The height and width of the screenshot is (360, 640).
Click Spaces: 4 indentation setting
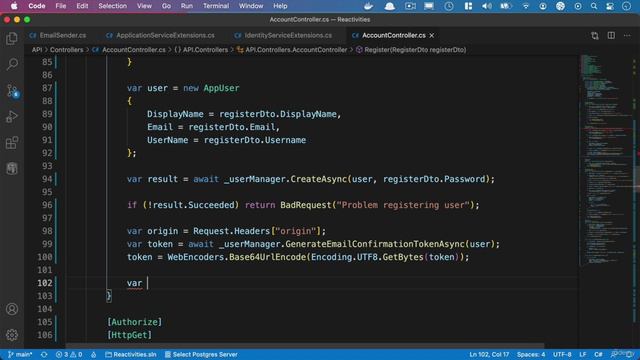pyautogui.click(x=531, y=354)
